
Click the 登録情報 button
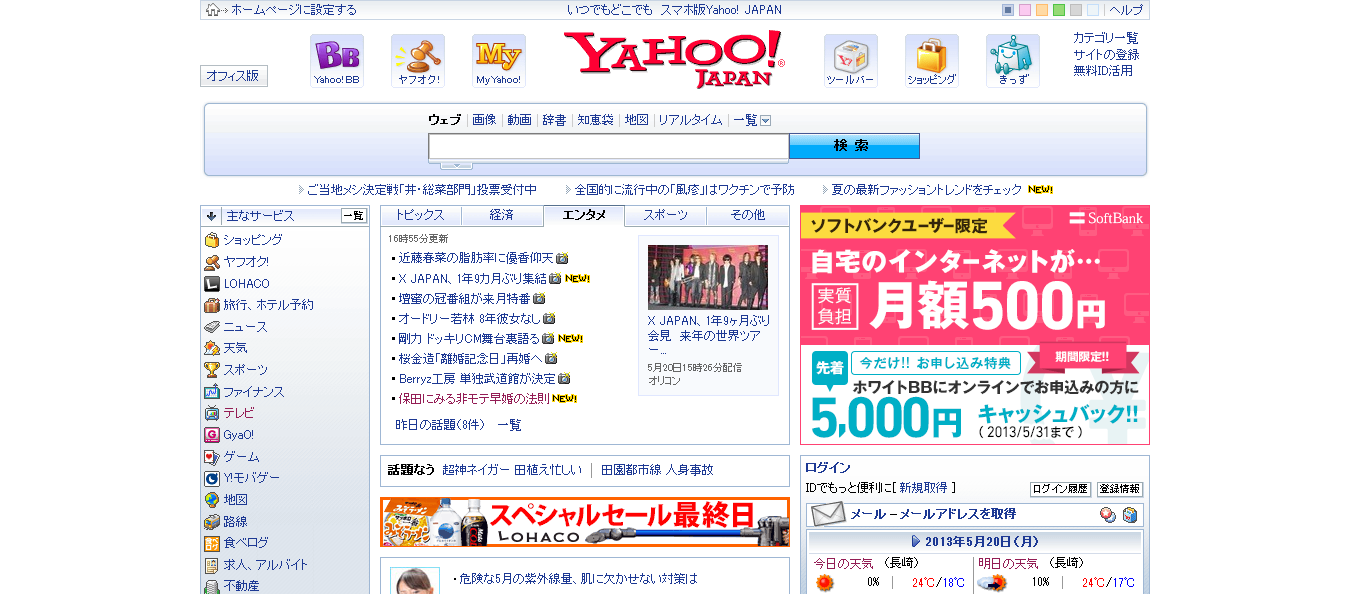(x=1120, y=489)
